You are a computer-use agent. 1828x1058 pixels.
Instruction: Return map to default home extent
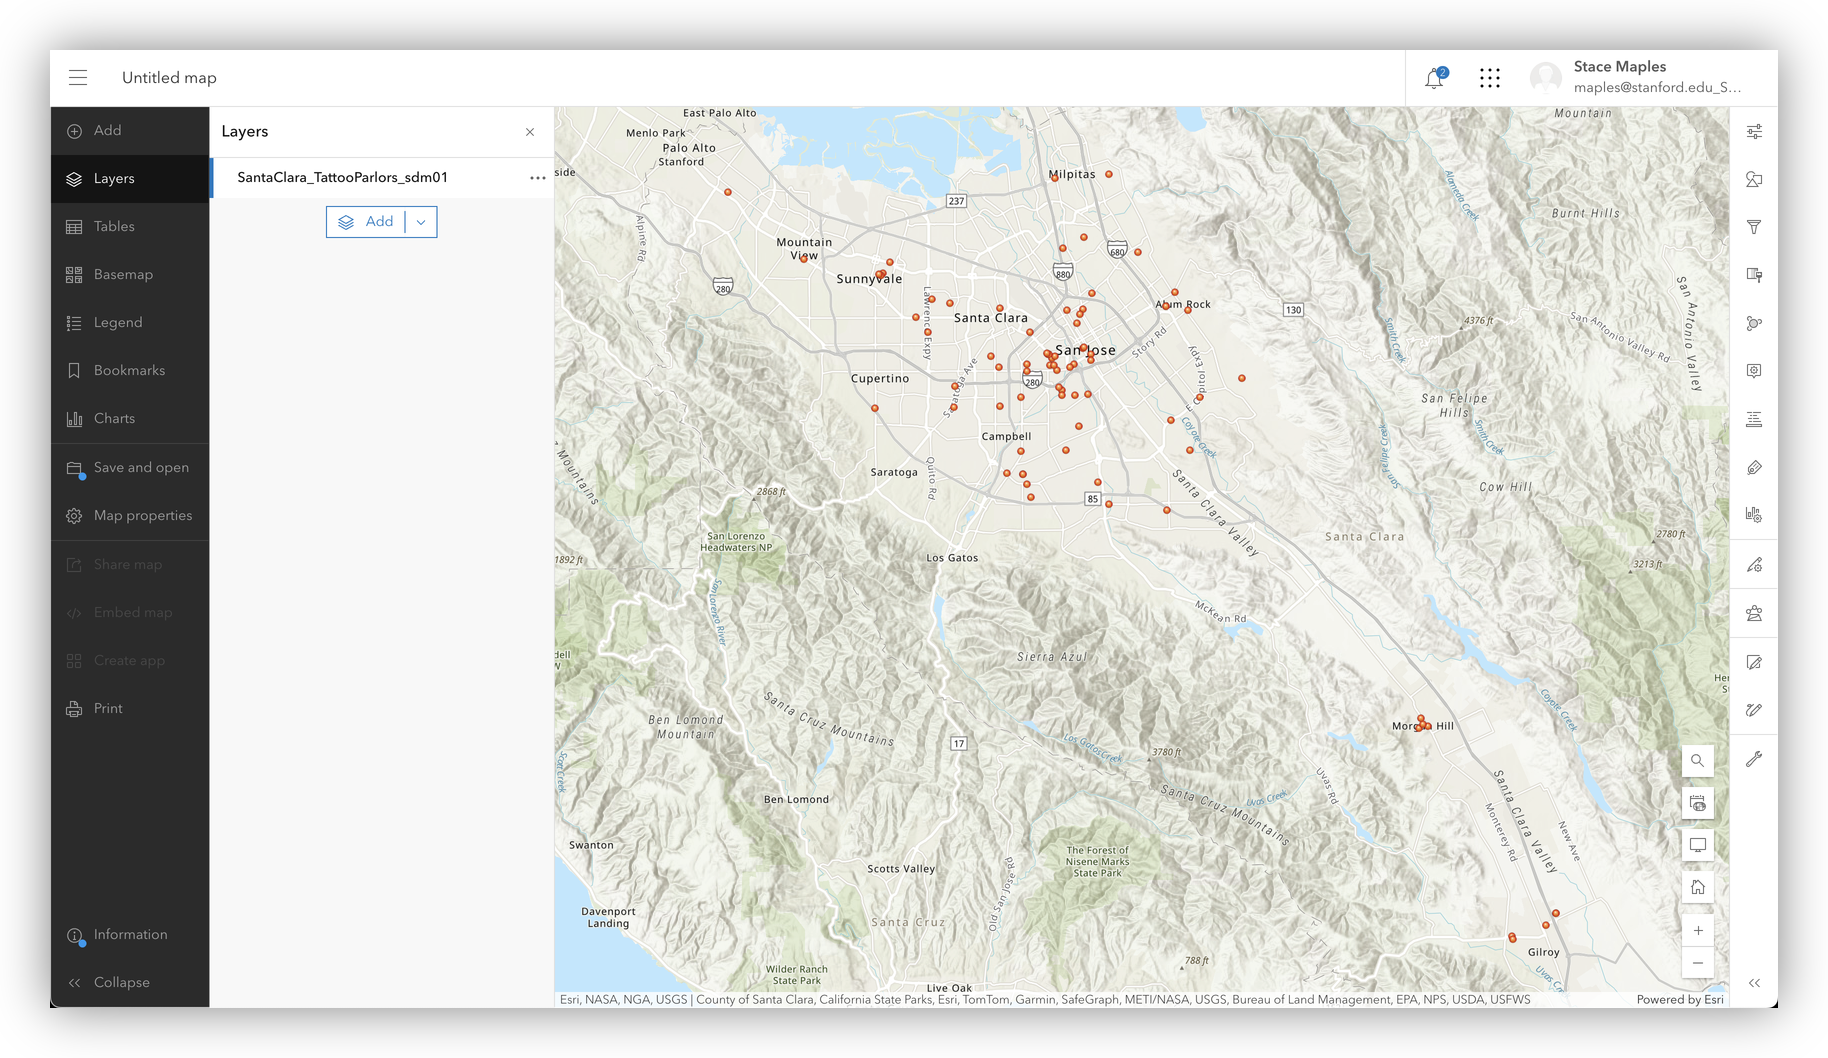(x=1697, y=887)
